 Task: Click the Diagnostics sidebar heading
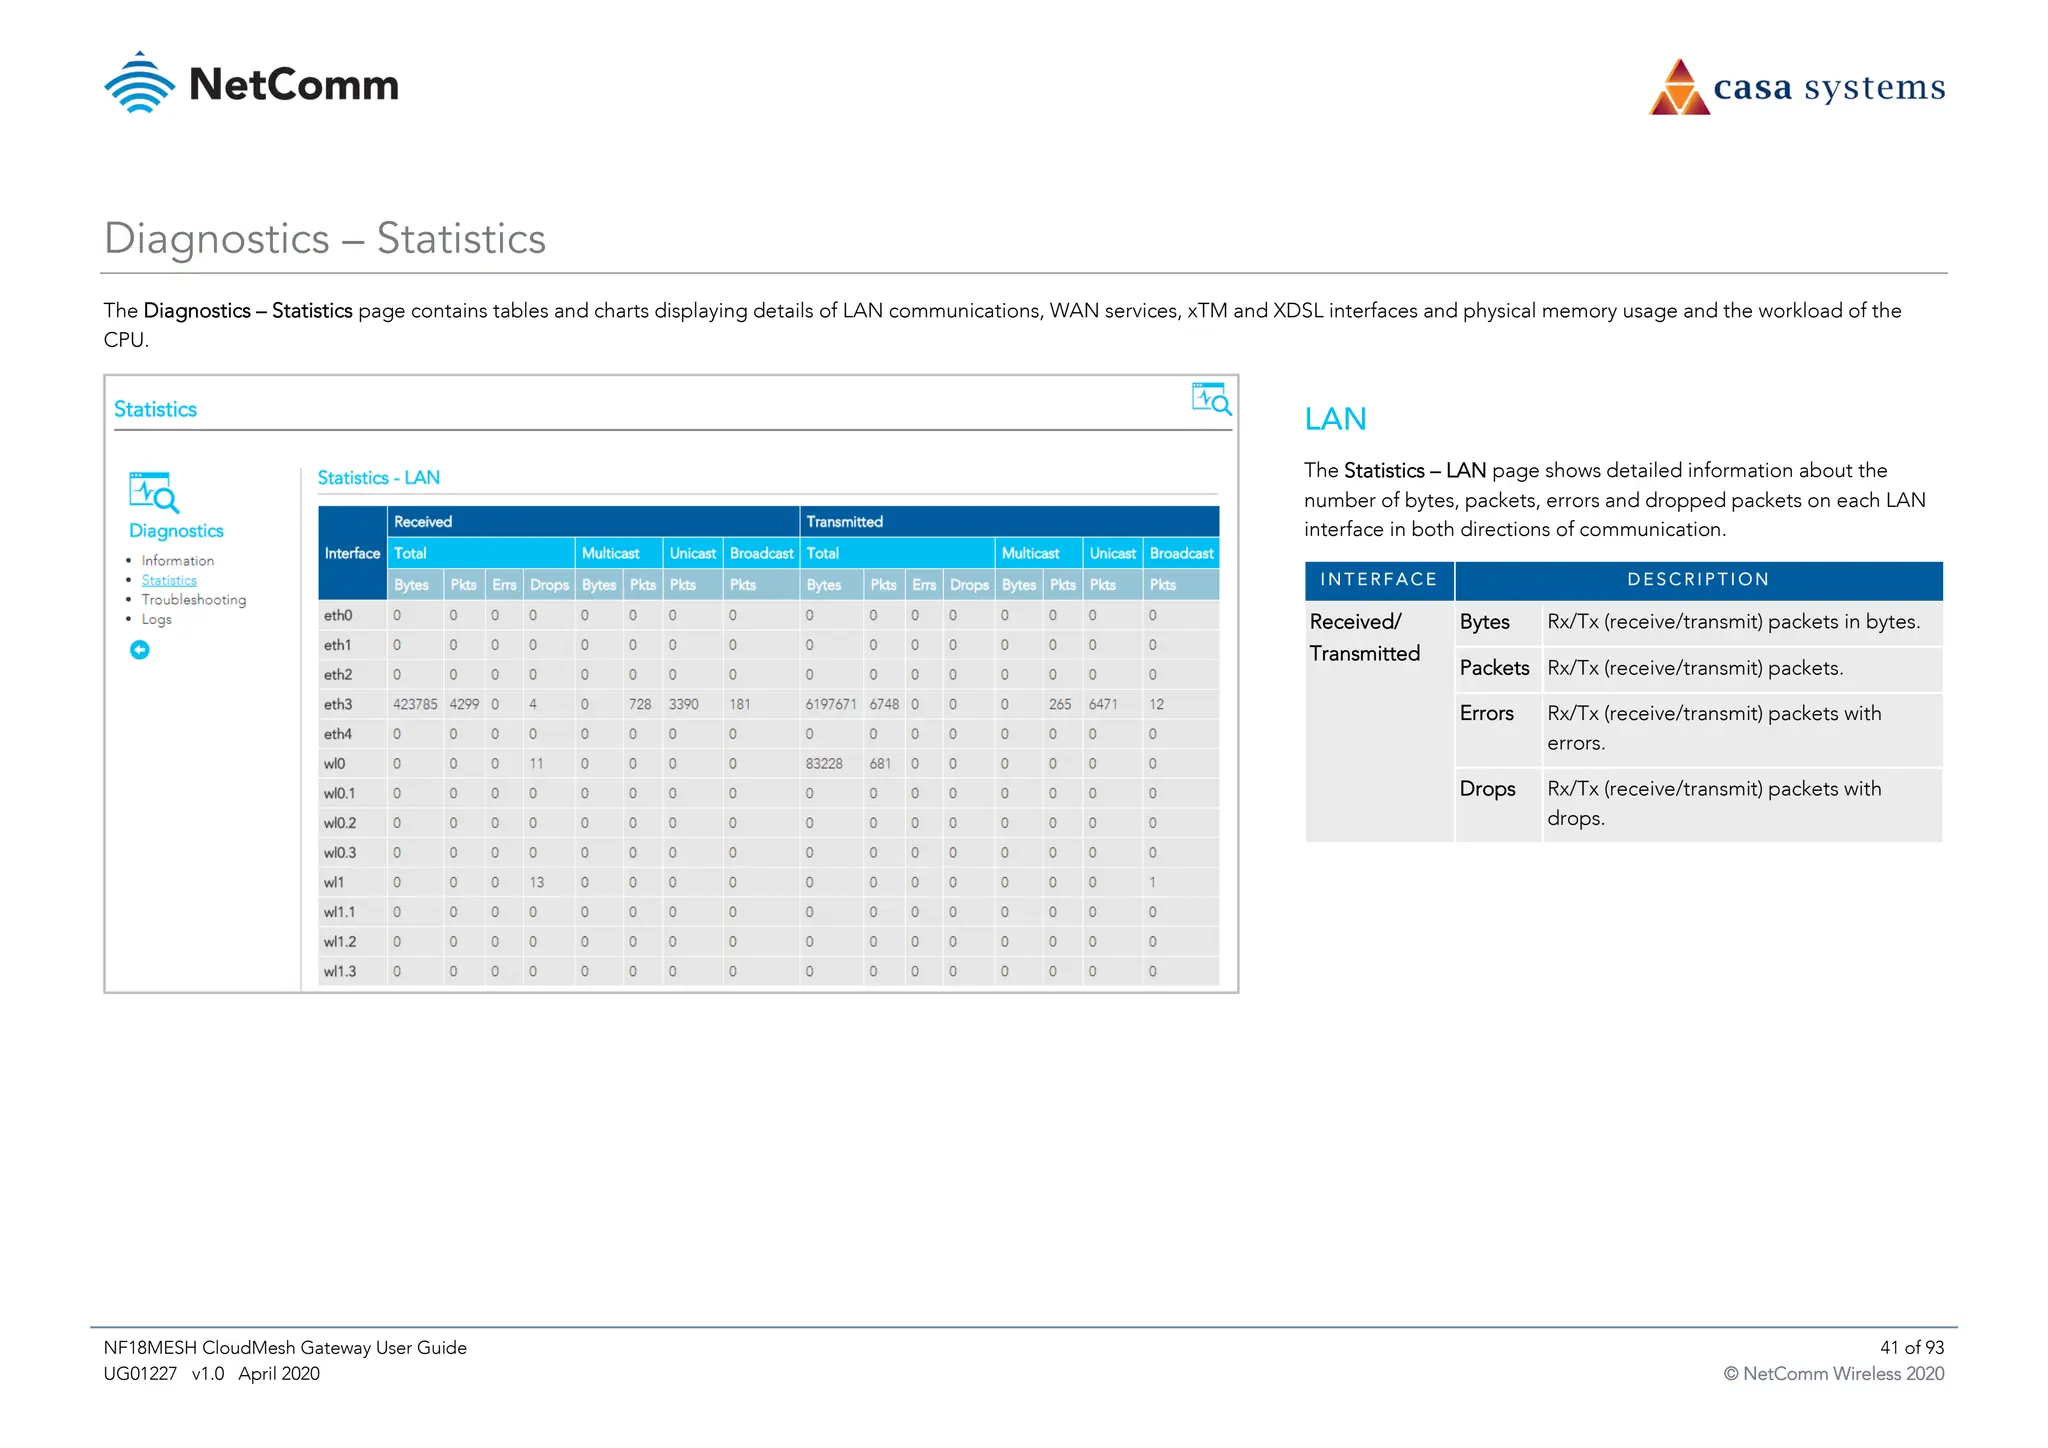[x=176, y=531]
